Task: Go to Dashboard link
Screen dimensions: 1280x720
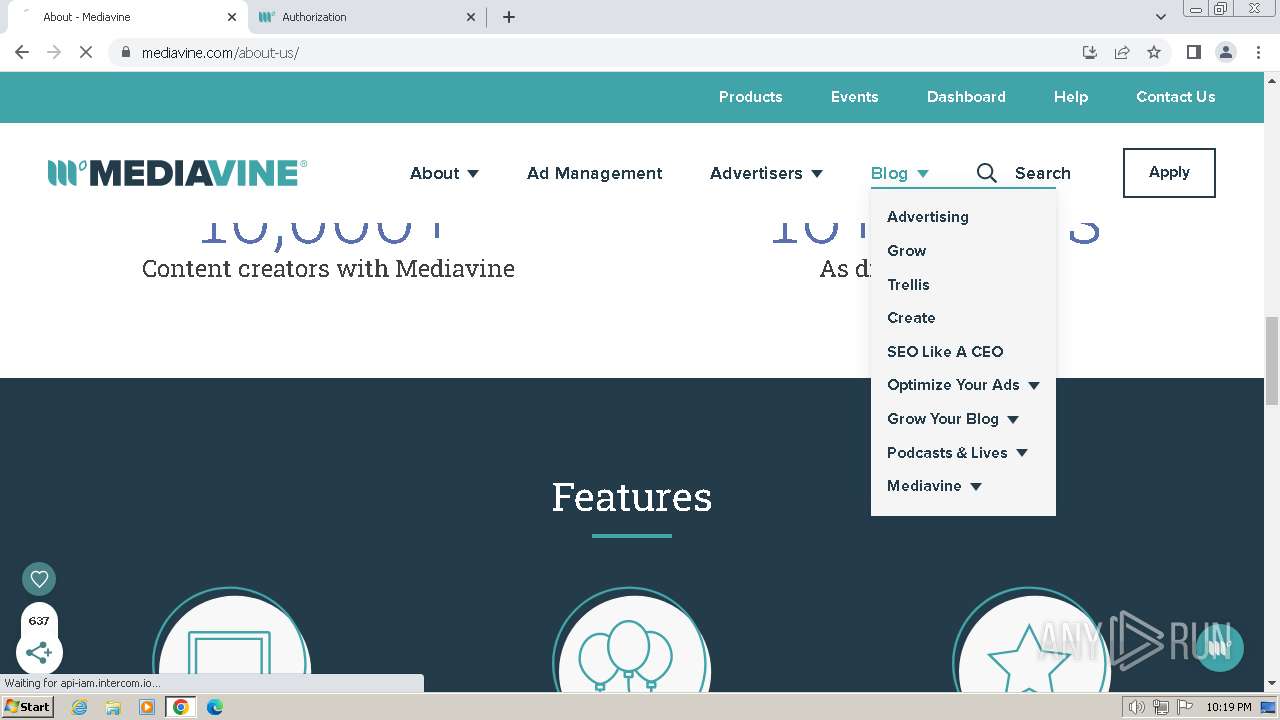Action: point(966,97)
